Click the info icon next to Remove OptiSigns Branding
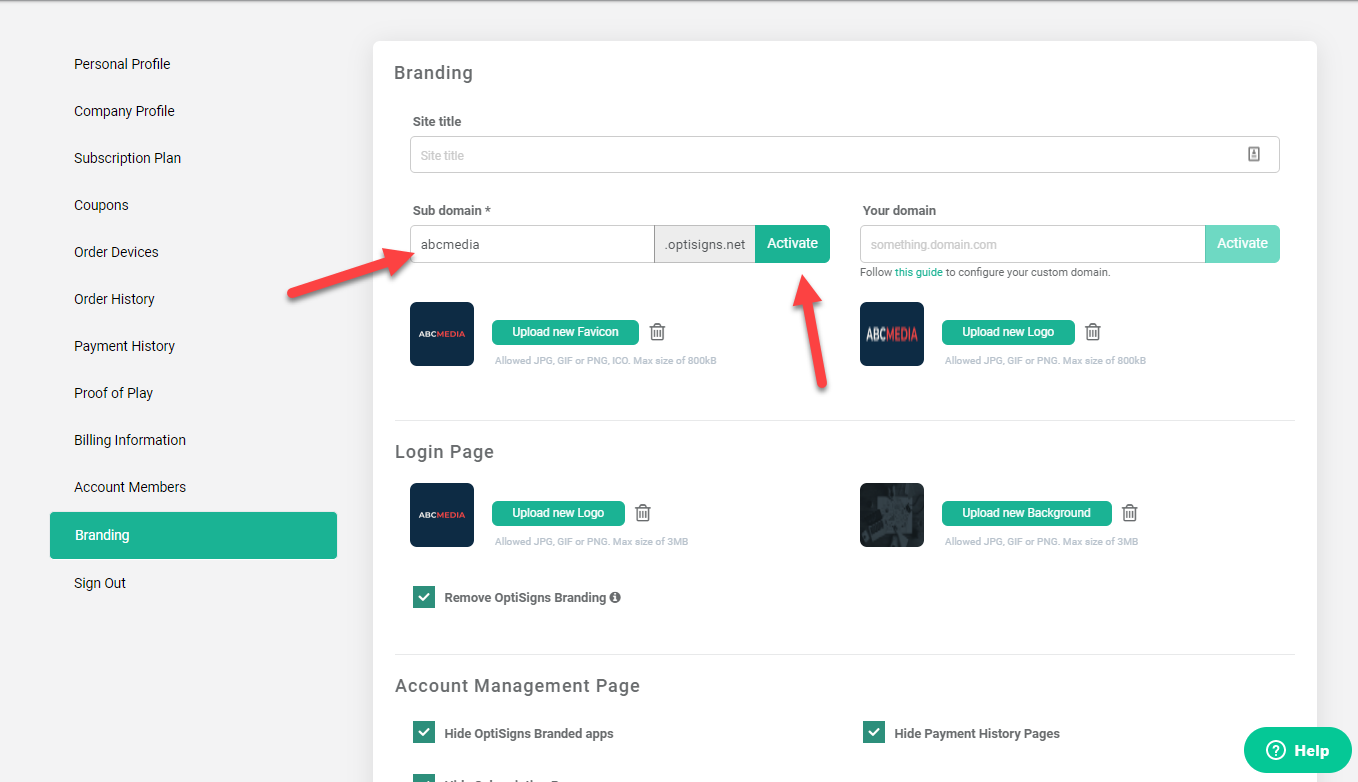The image size is (1358, 782). (x=615, y=598)
